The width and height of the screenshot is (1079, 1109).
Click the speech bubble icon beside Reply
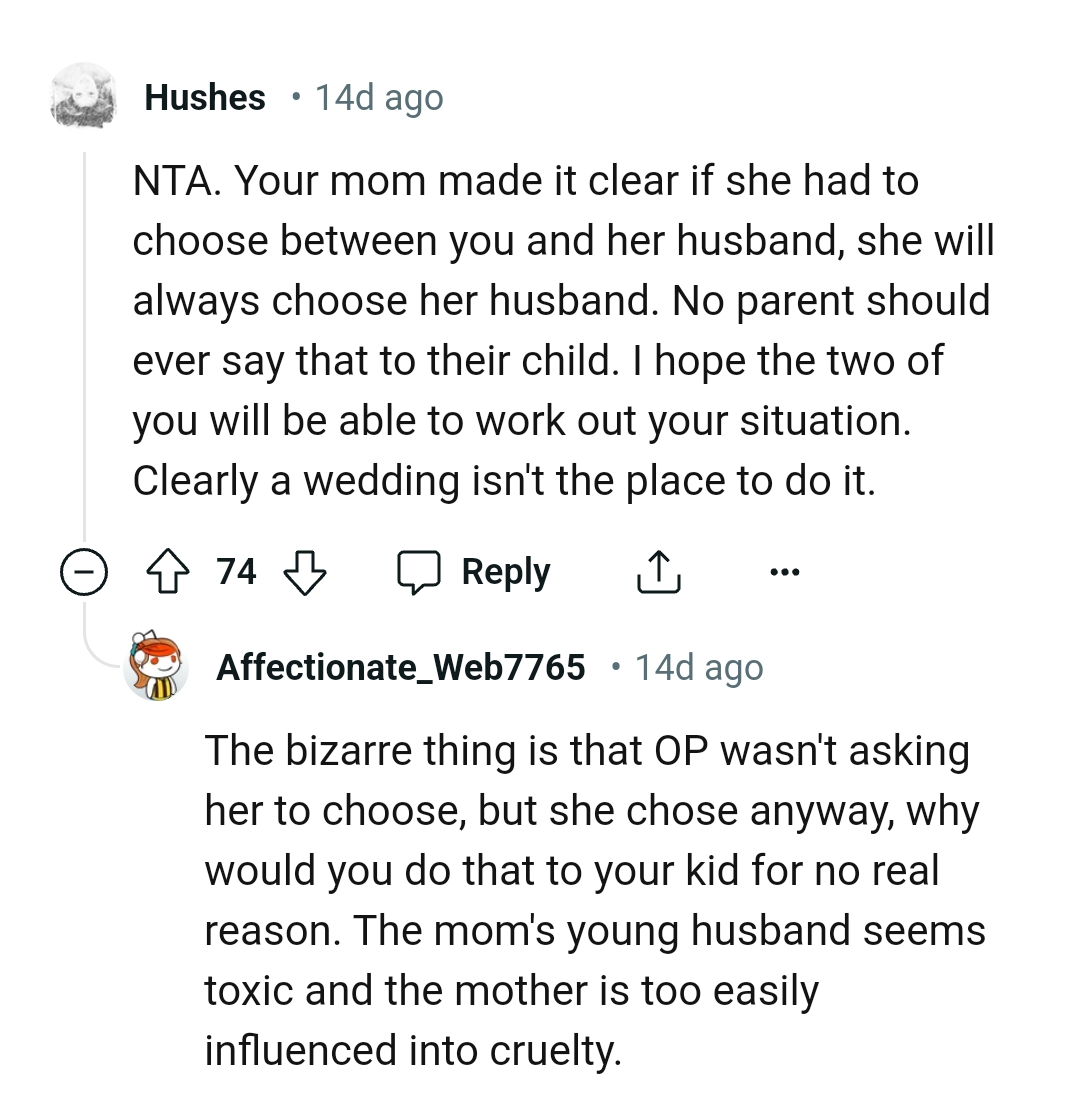420,573
